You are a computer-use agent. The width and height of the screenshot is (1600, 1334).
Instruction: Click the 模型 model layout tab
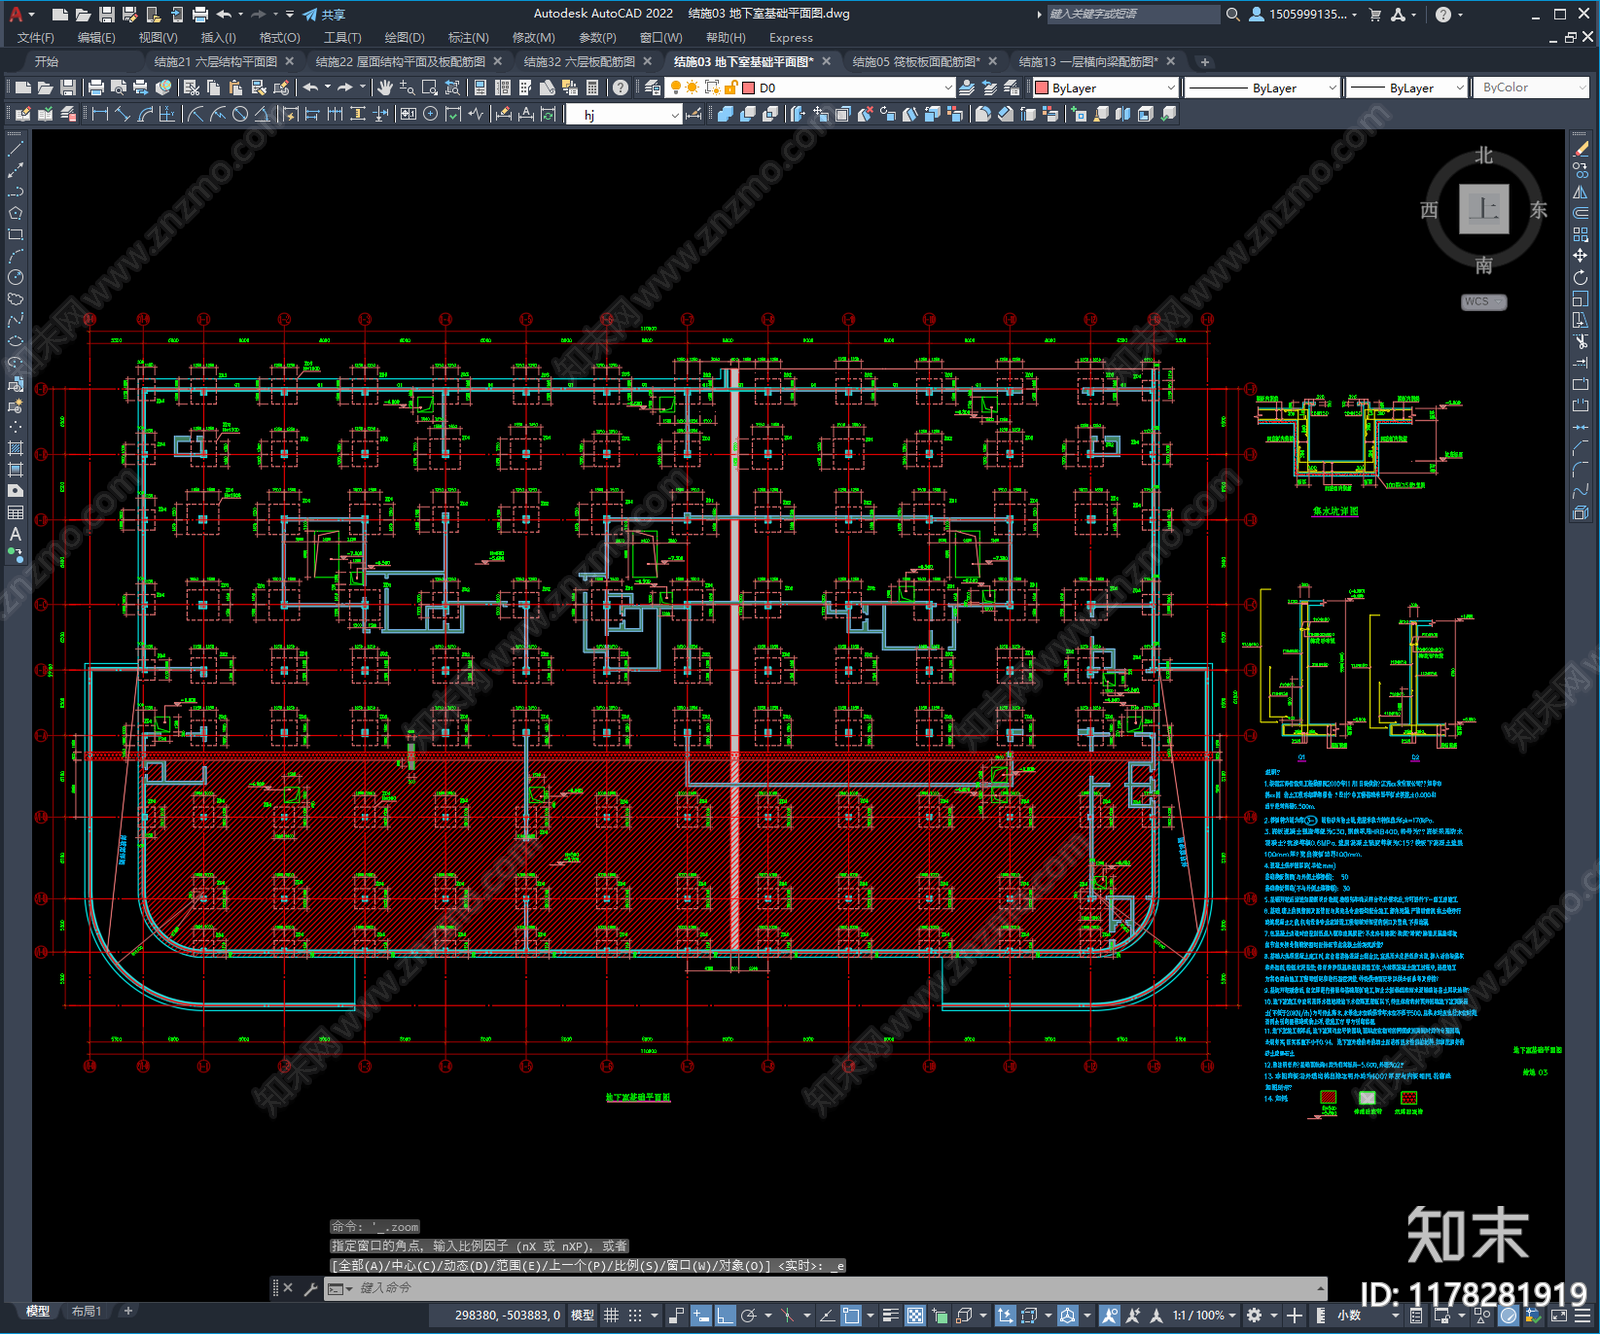click(x=38, y=1311)
